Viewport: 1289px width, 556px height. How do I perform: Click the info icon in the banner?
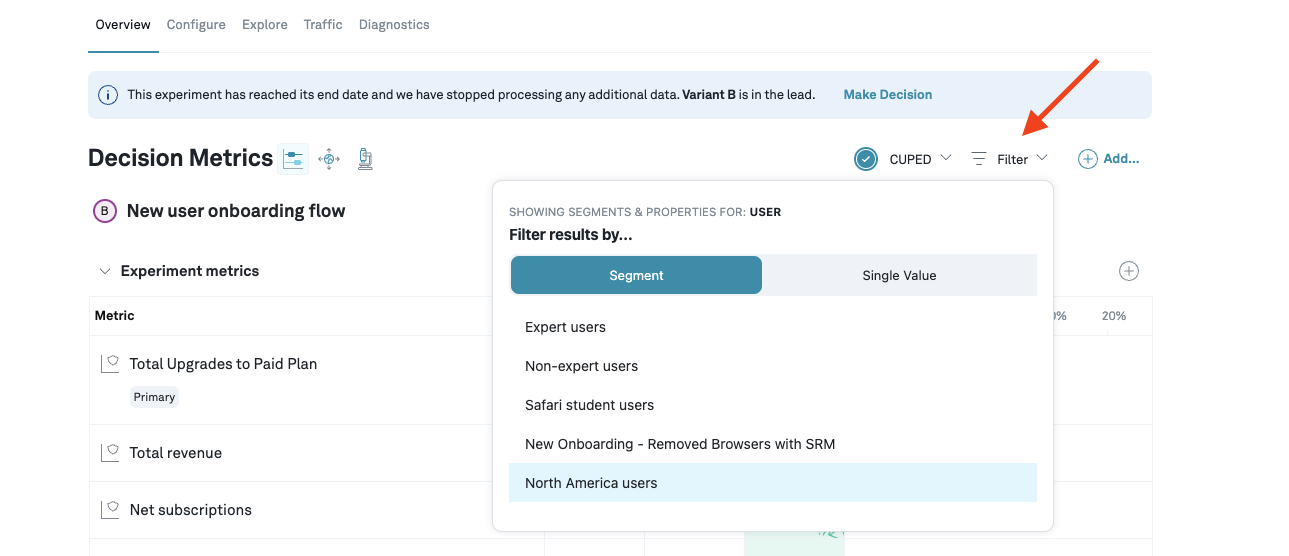(107, 95)
